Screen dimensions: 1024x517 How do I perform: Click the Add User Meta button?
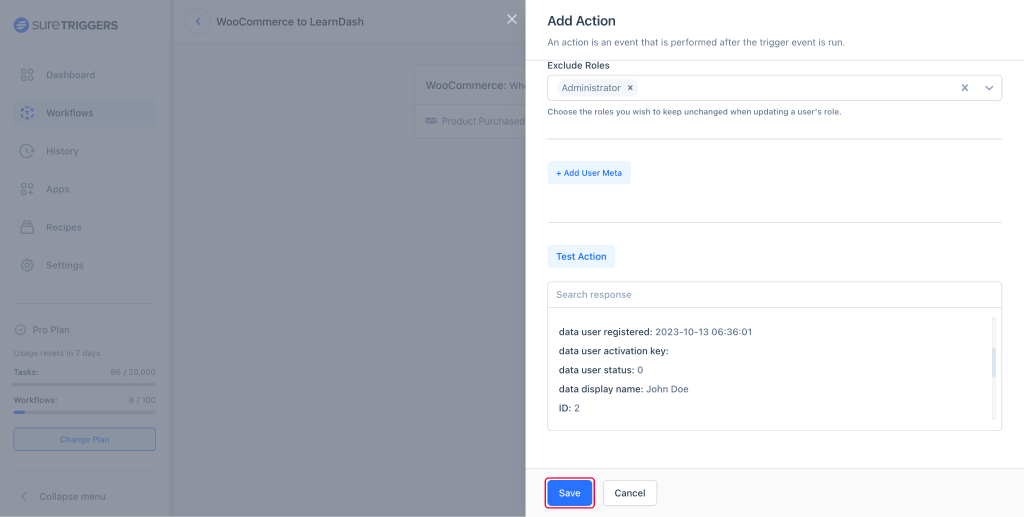pyautogui.click(x=589, y=173)
